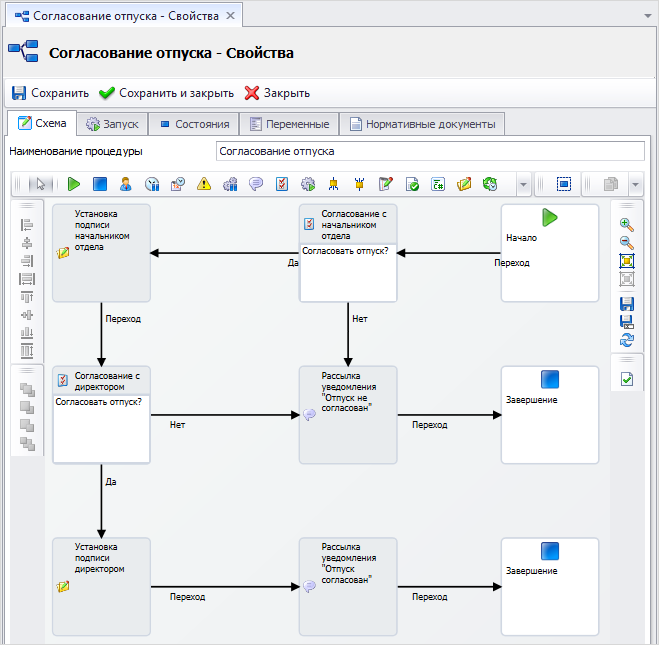Switch to the Переменные tab
Viewport: 659px width, 645px height.
click(x=289, y=124)
